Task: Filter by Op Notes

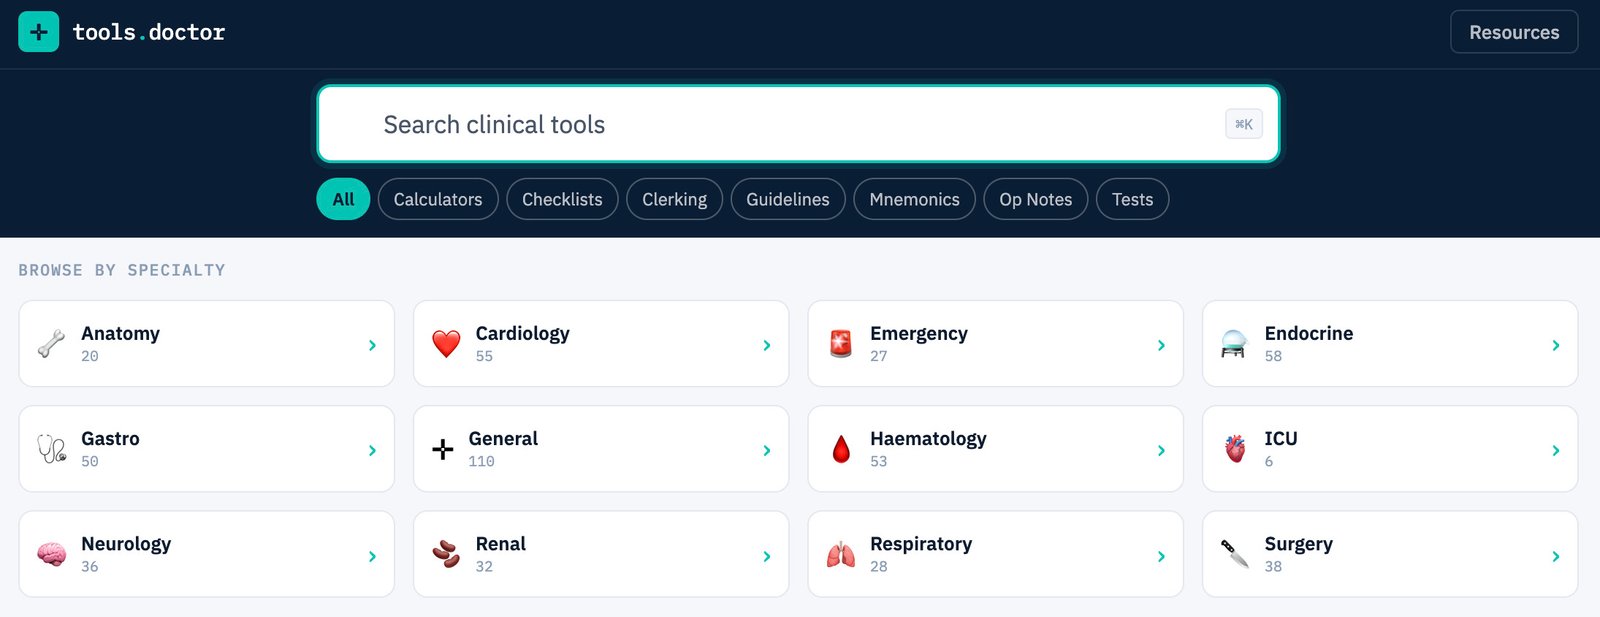Action: click(x=1036, y=199)
